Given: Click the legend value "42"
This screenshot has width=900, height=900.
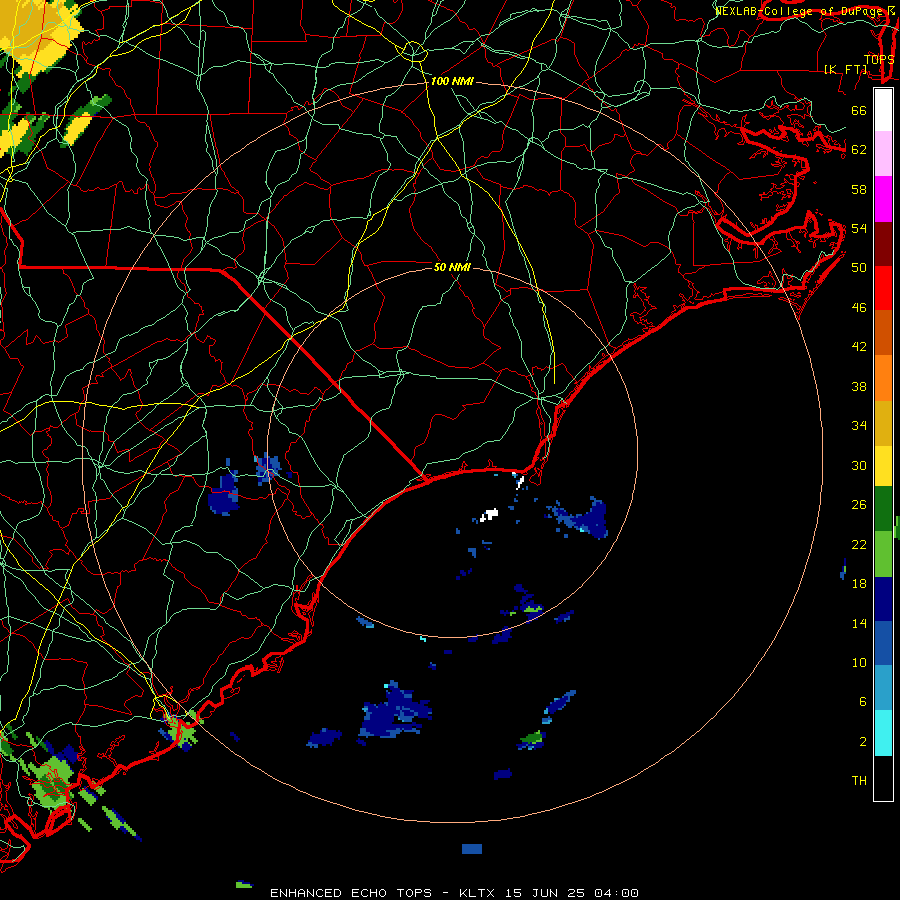Looking at the screenshot, I should pos(859,347).
